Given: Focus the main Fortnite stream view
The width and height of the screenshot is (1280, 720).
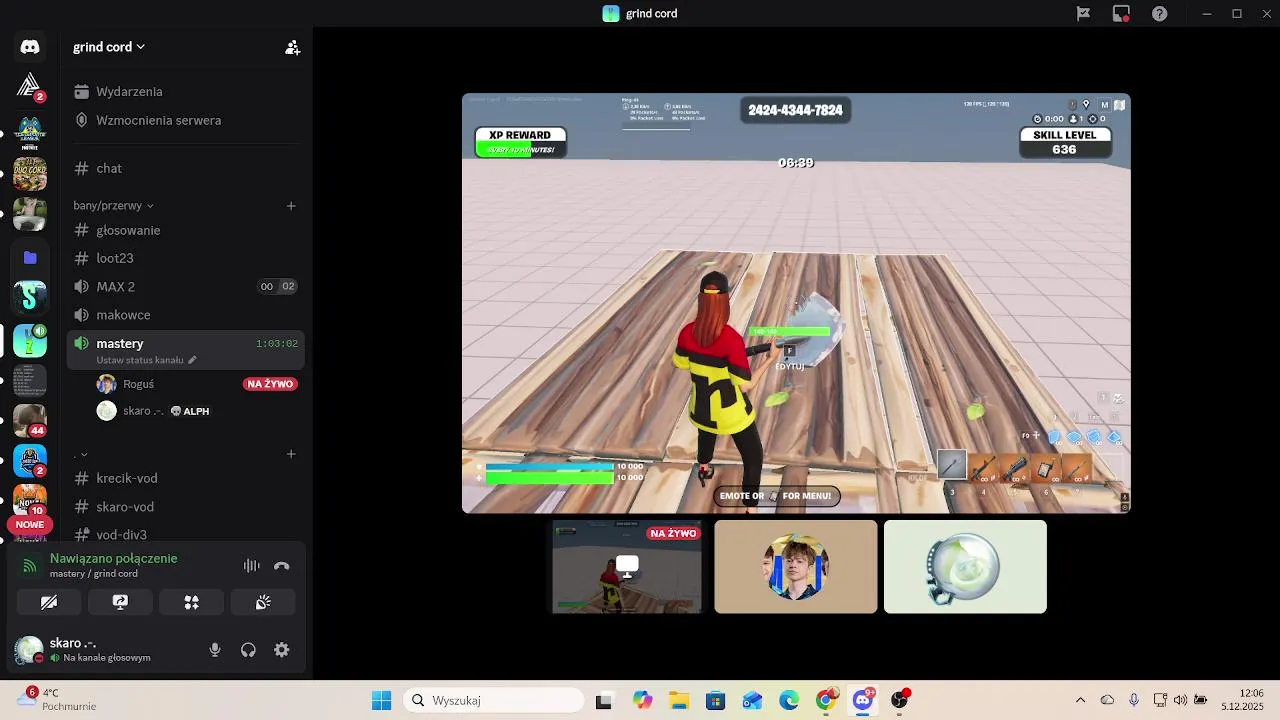Looking at the screenshot, I should point(796,303).
